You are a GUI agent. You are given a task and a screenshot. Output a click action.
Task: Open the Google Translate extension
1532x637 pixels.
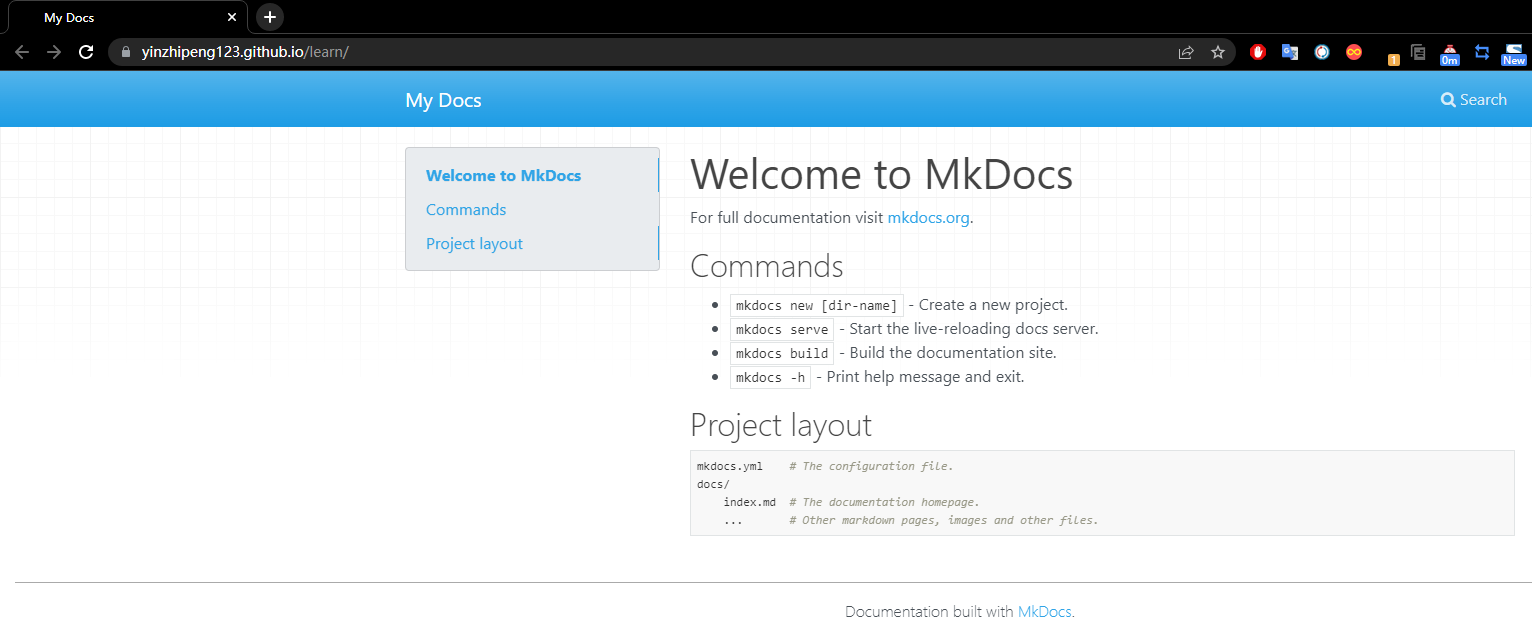click(1290, 52)
